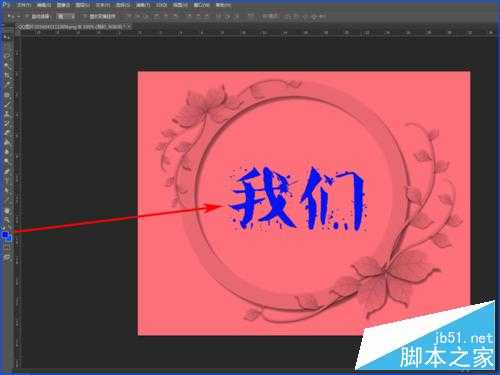The image size is (500, 375).
Task: Select the Eyedropper tool
Action: (x=7, y=84)
